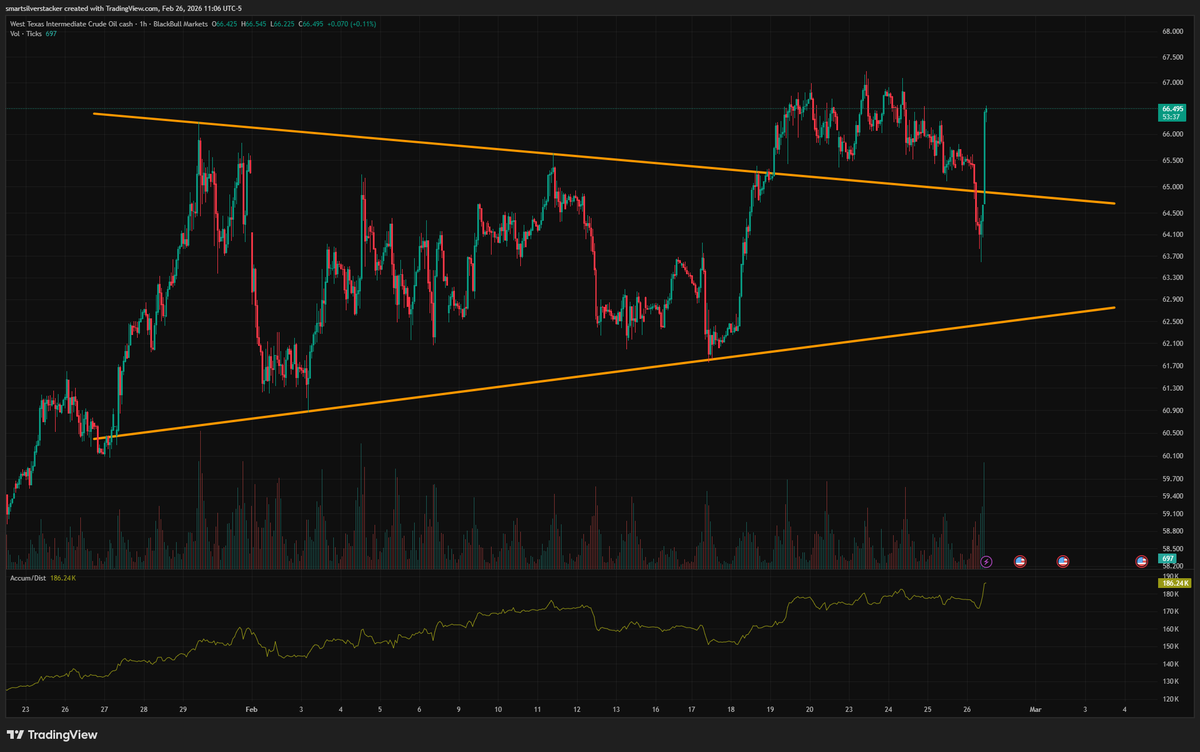Open the US flag event icon nearest the 4 date label

(1141, 561)
